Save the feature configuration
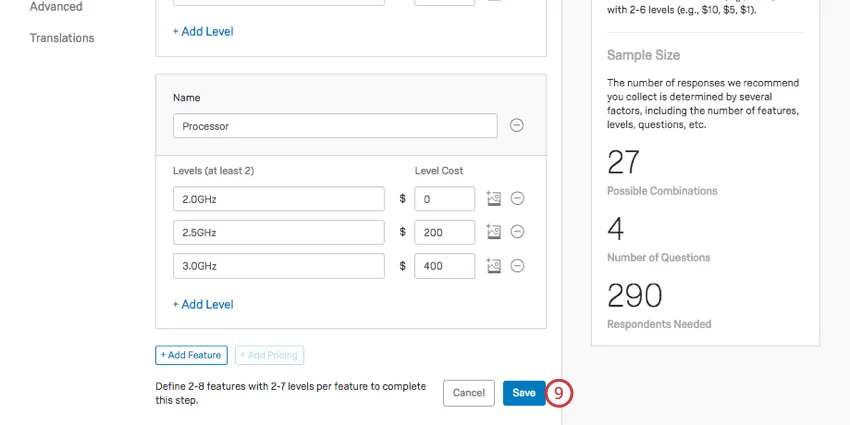Screen dimensions: 850x425 pyautogui.click(x=524, y=393)
